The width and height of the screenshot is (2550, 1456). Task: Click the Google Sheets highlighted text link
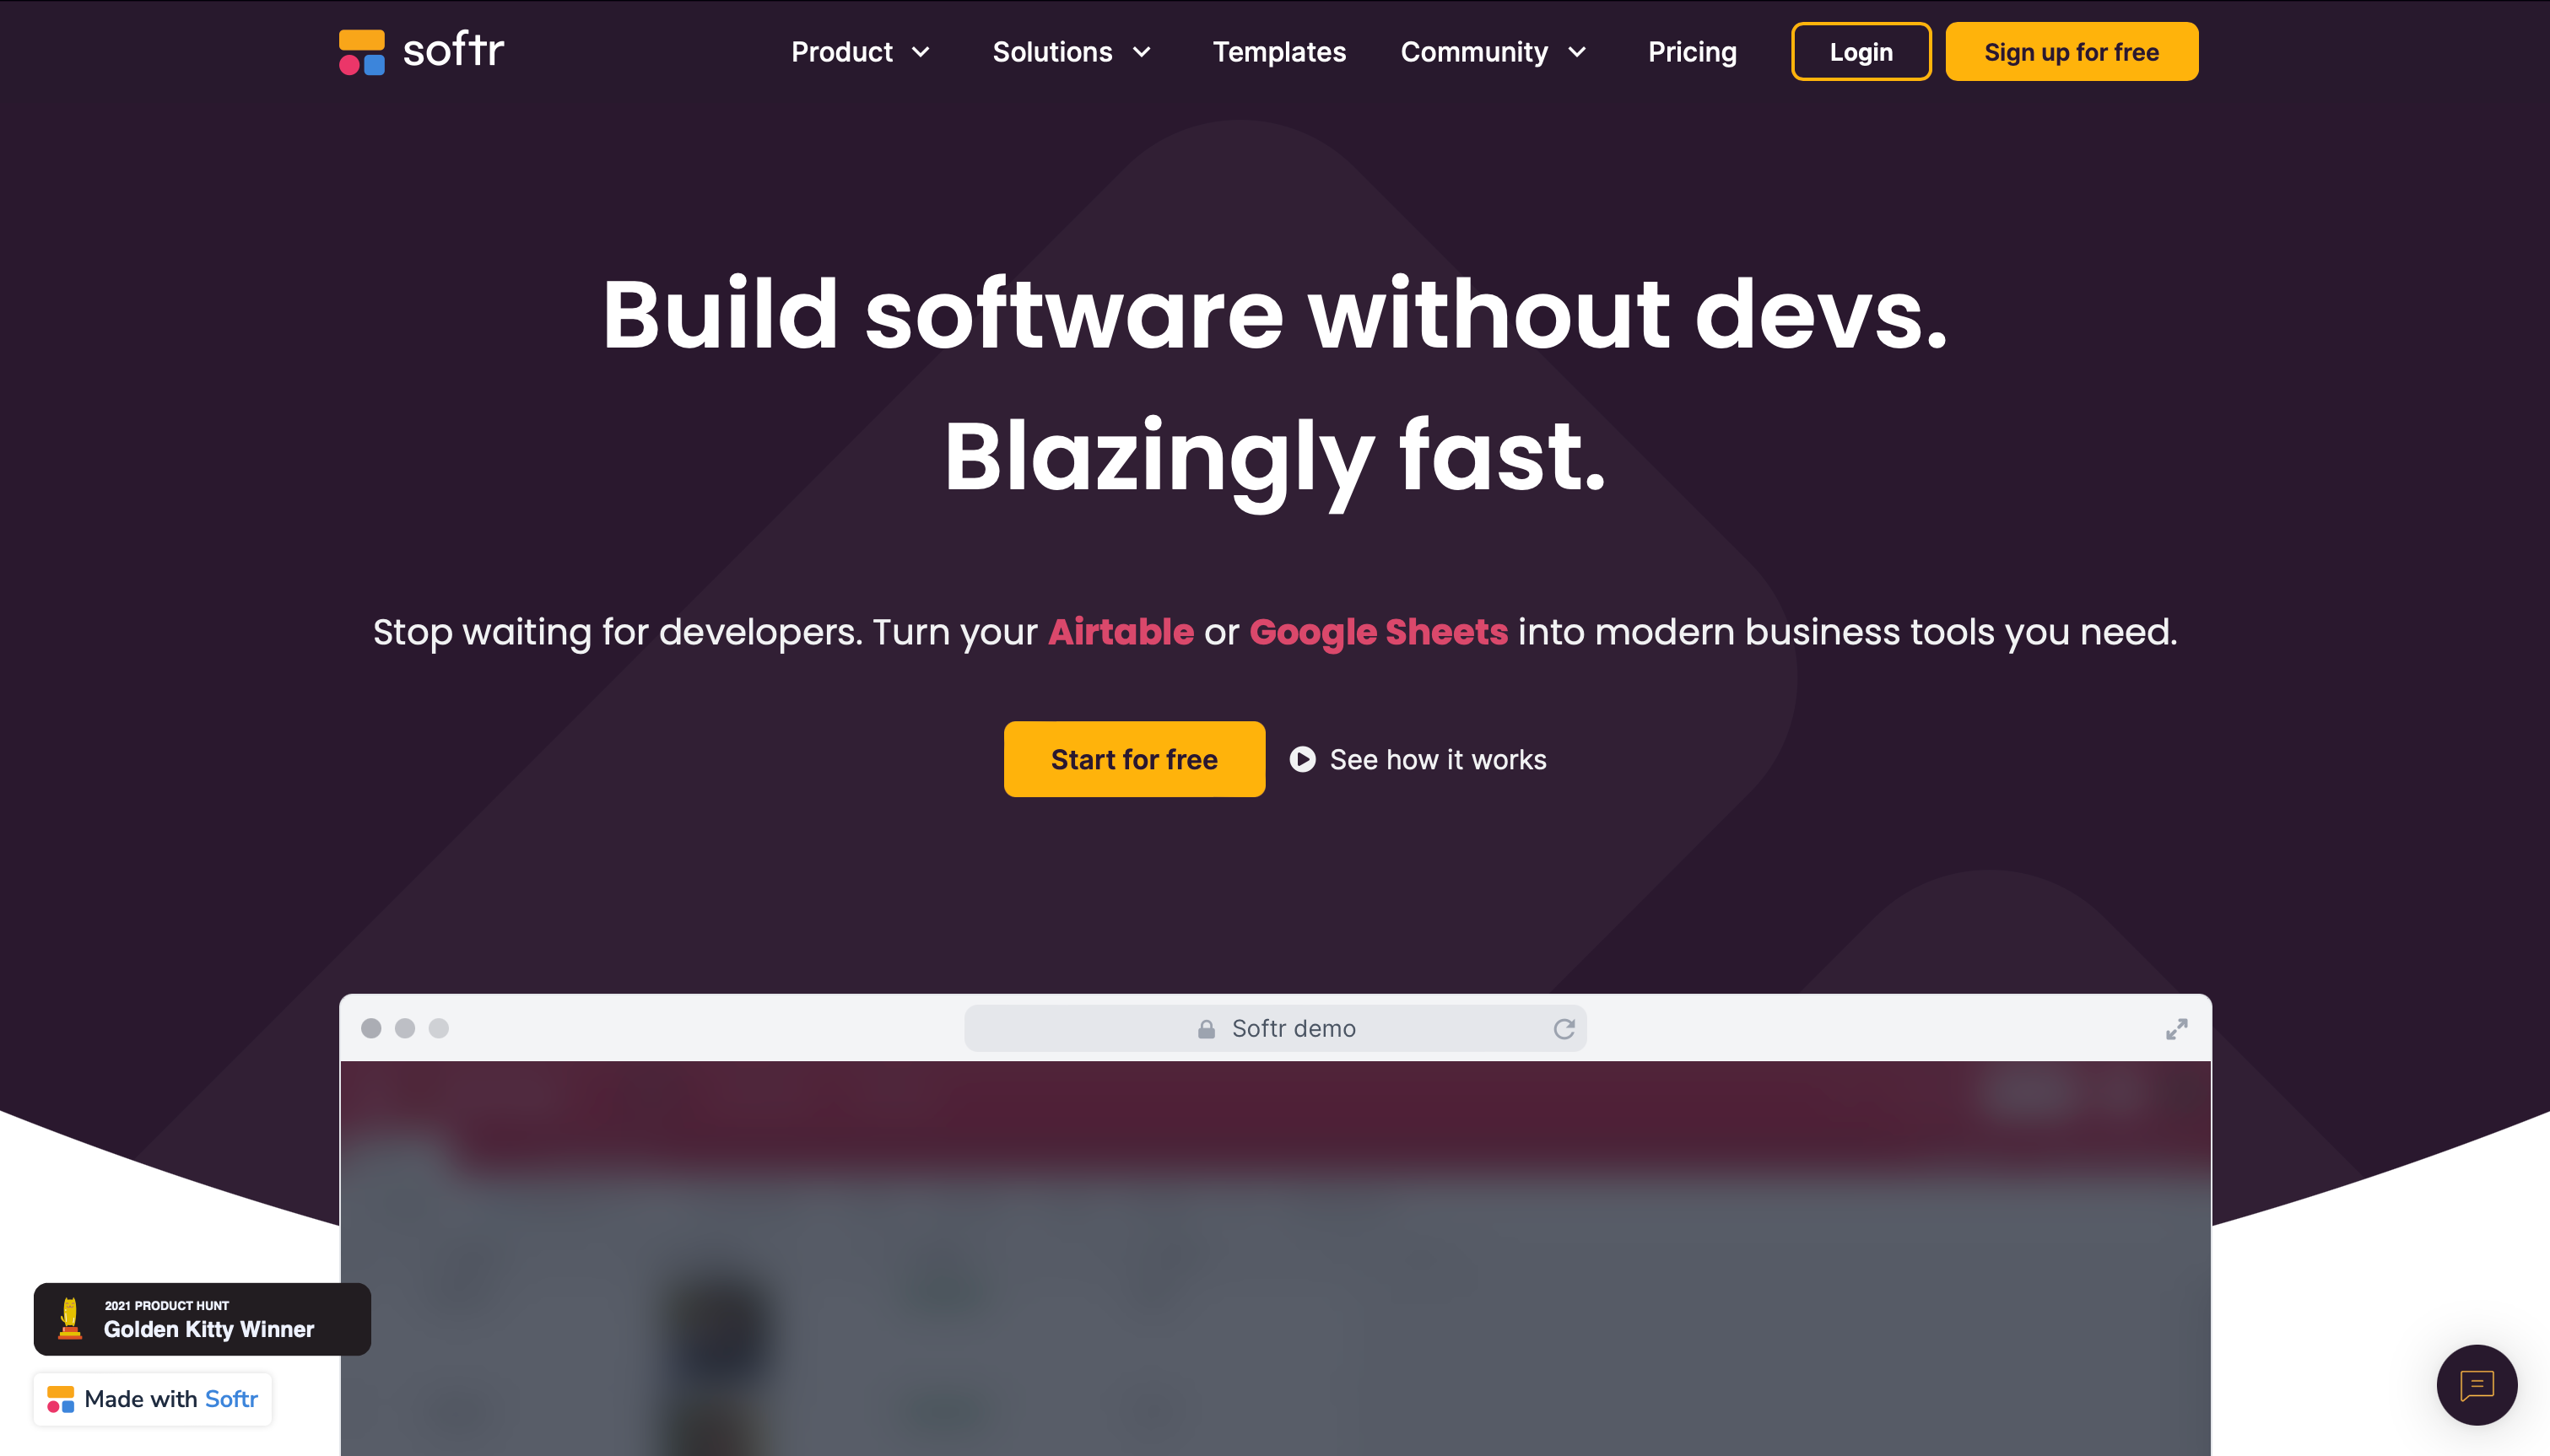1378,632
